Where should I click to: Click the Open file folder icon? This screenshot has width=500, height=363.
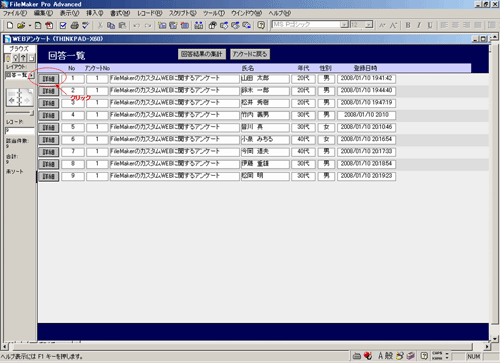21,25
